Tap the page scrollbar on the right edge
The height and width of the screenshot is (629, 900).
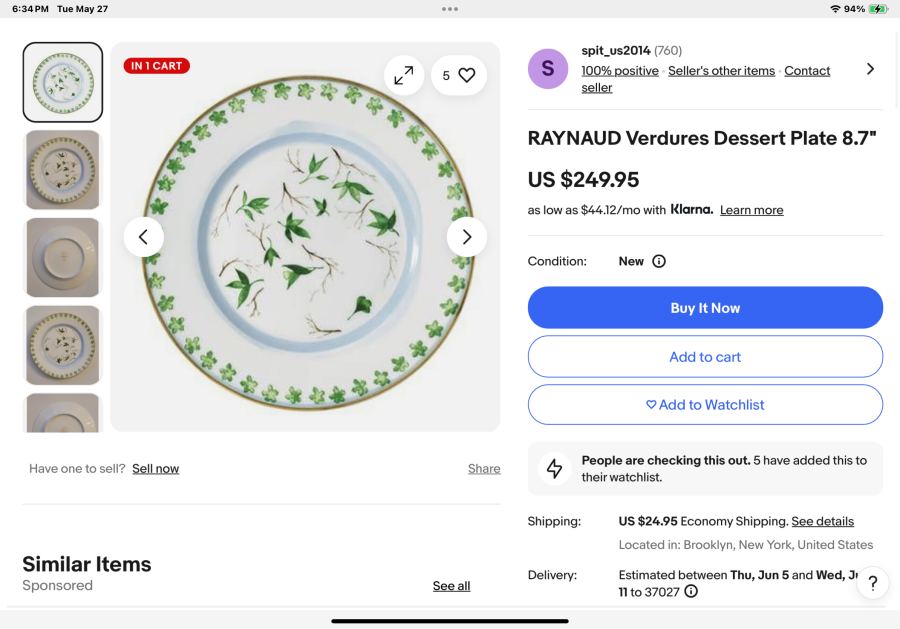coord(897,69)
